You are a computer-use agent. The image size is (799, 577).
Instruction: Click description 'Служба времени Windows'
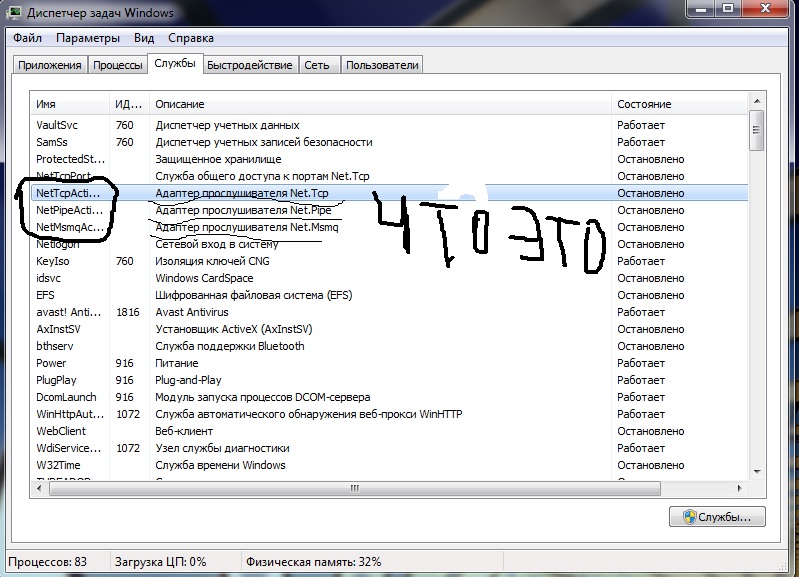(220, 465)
